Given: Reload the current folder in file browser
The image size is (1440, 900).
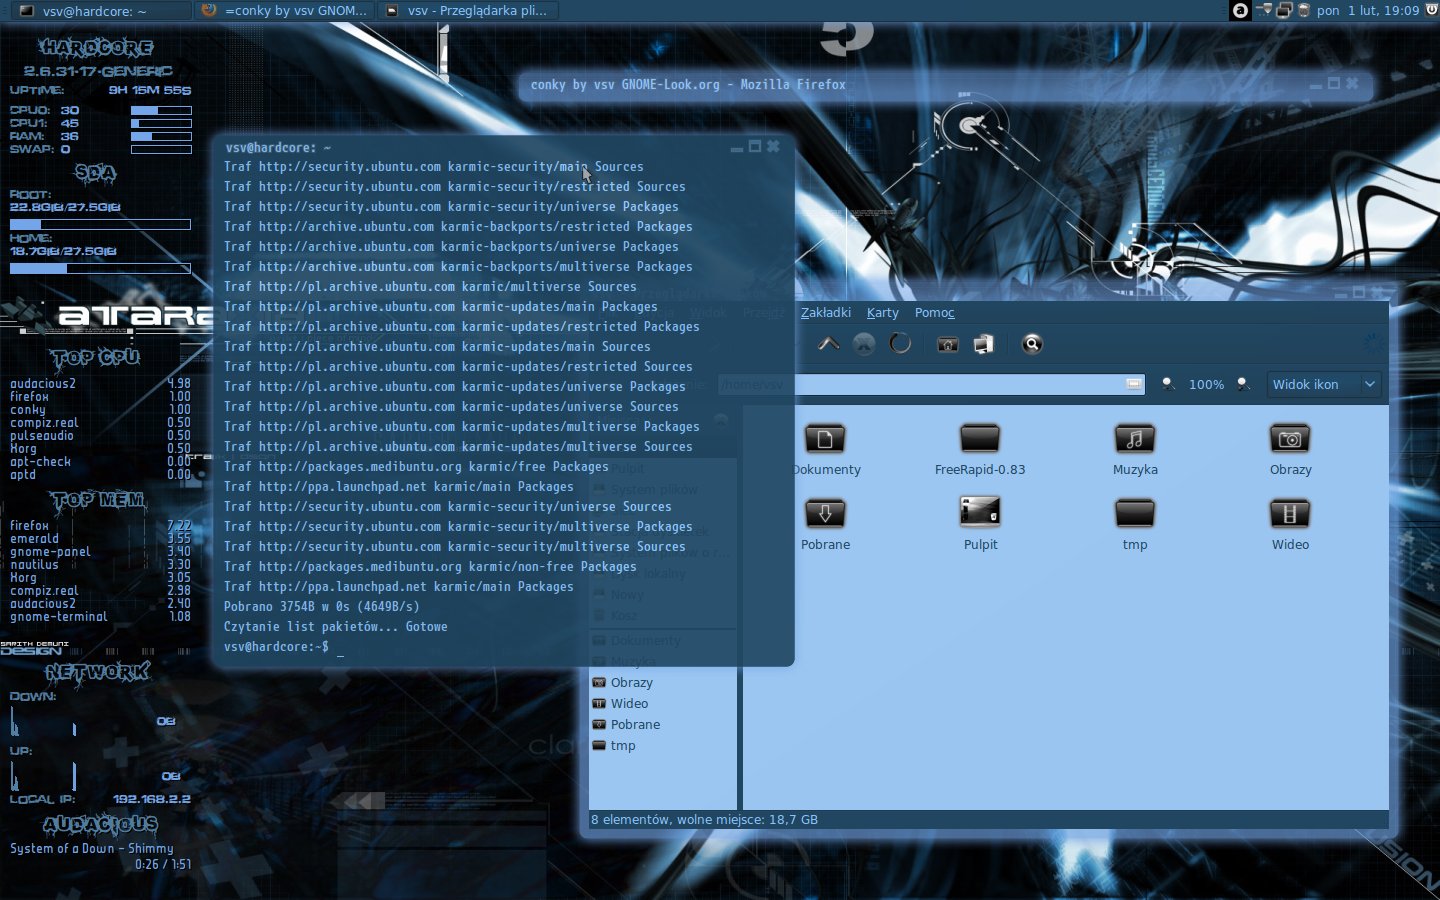Looking at the screenshot, I should tap(900, 344).
